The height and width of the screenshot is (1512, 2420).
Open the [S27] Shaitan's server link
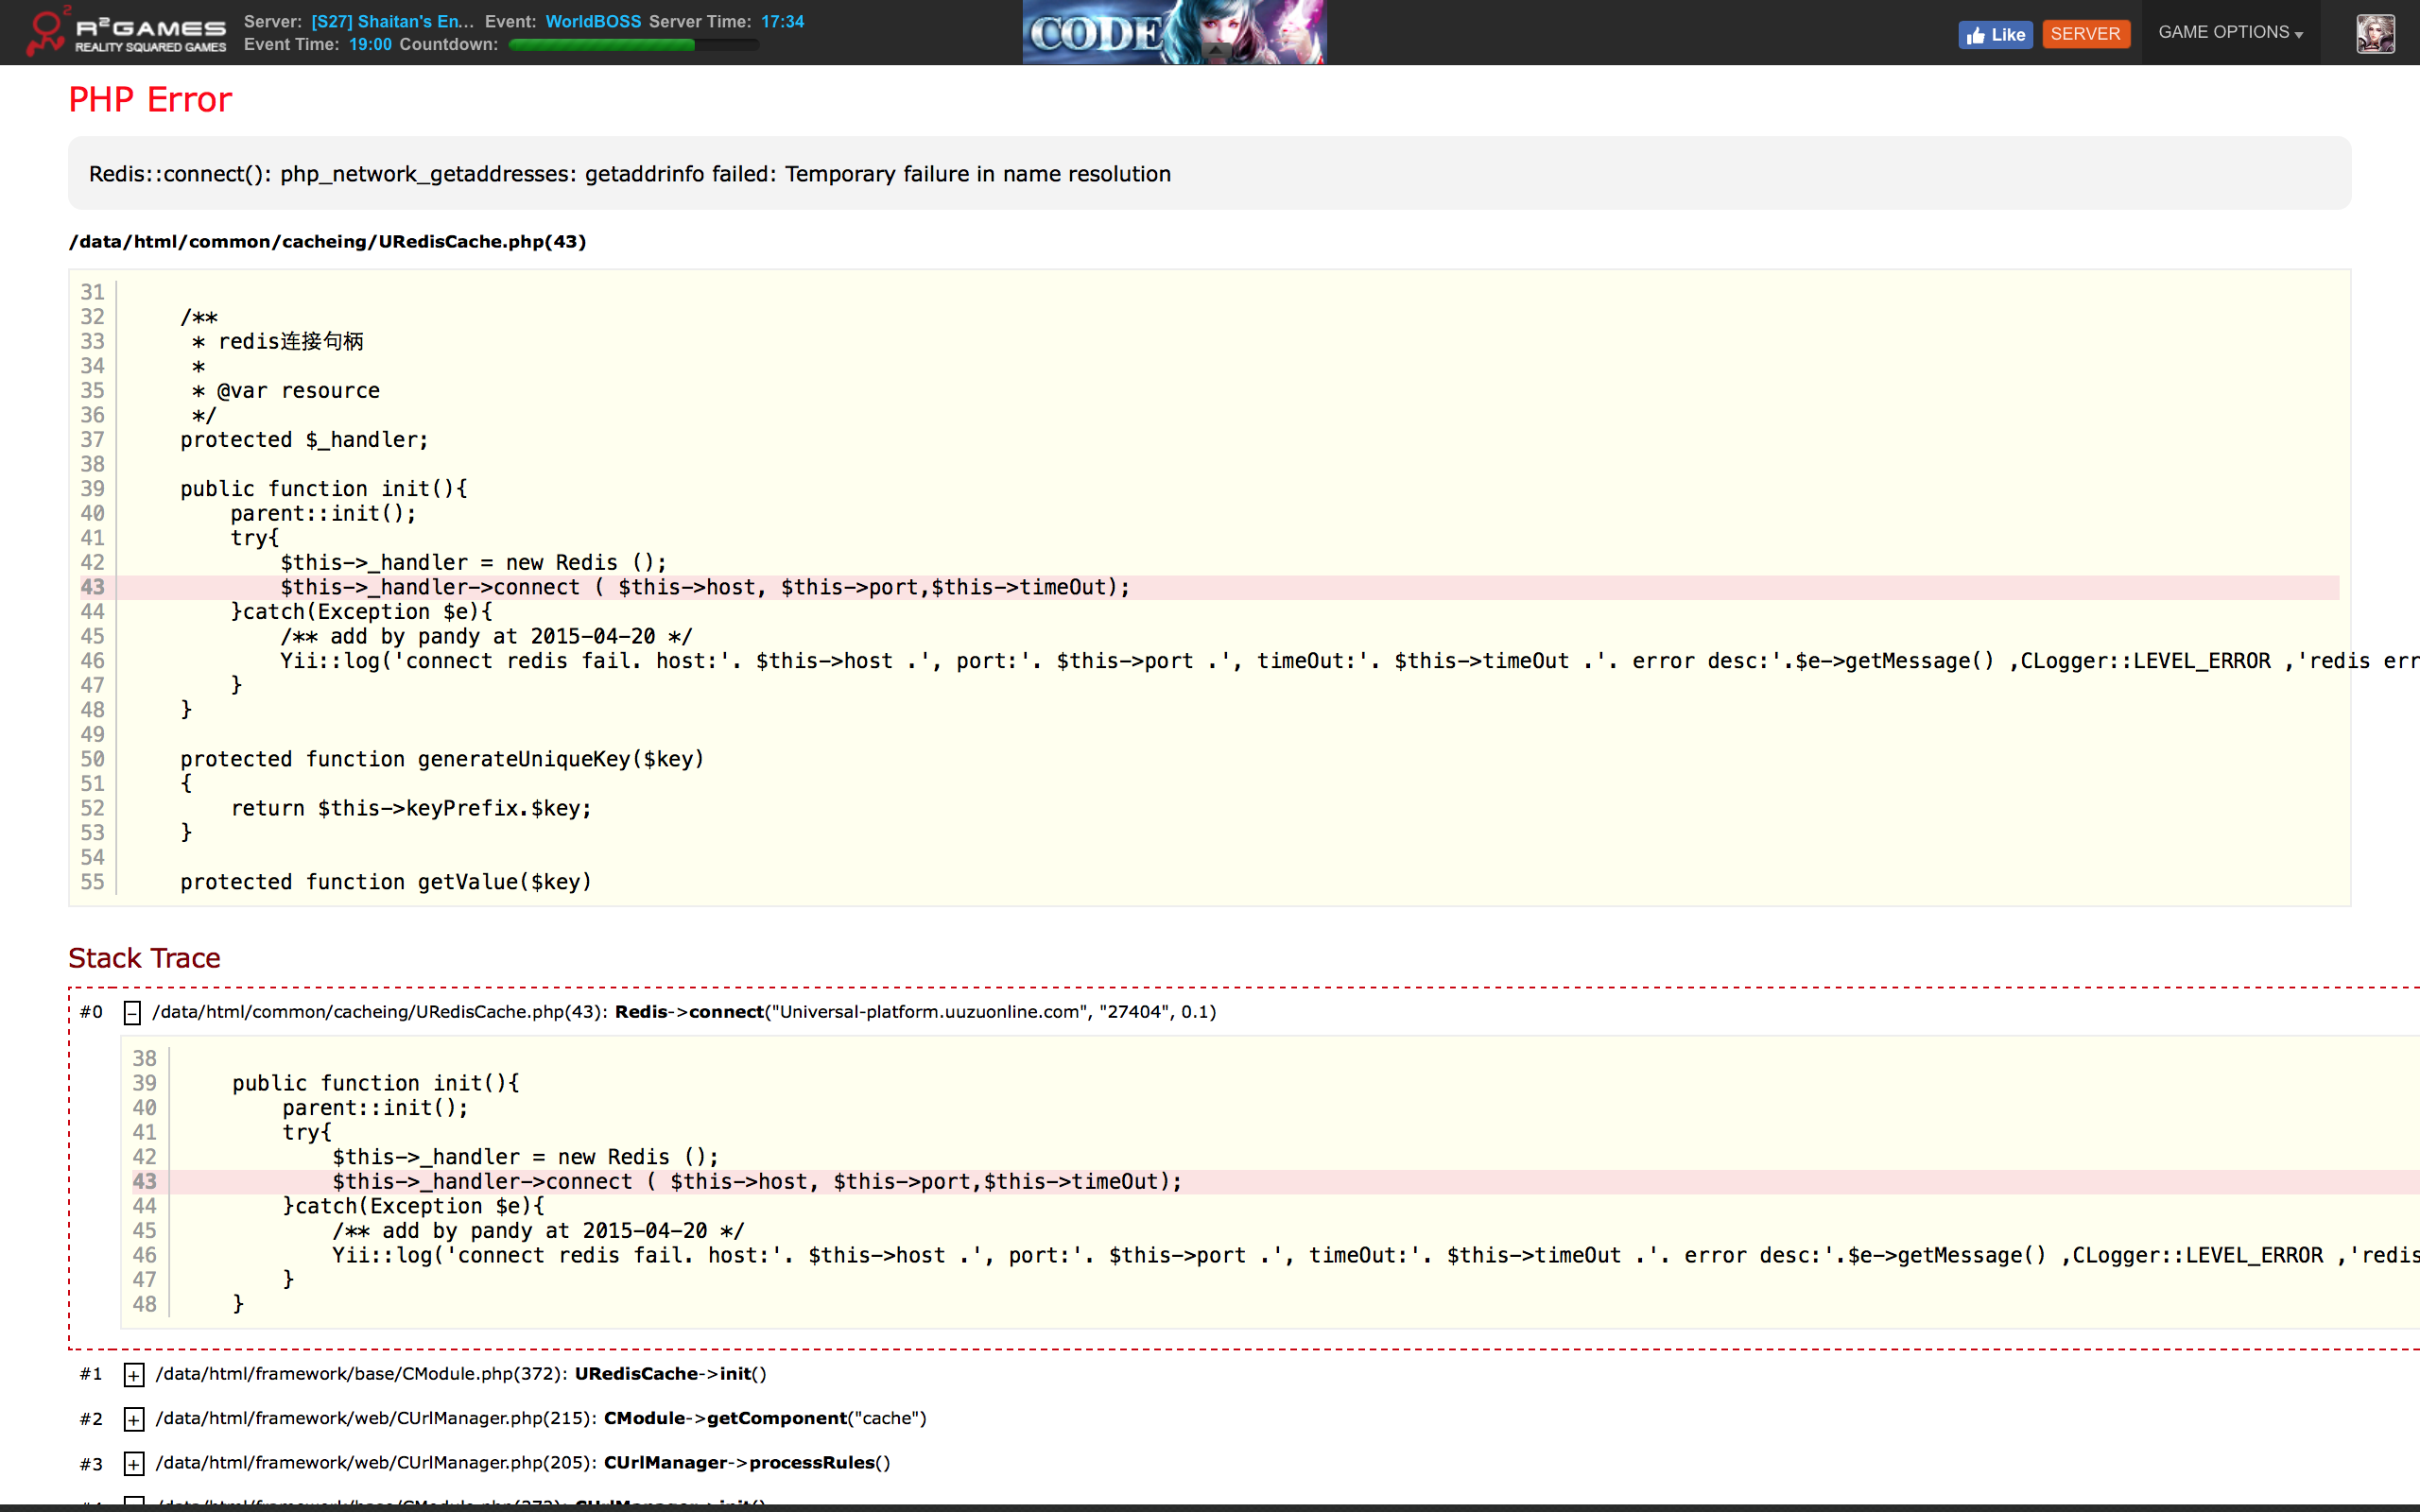(x=392, y=21)
